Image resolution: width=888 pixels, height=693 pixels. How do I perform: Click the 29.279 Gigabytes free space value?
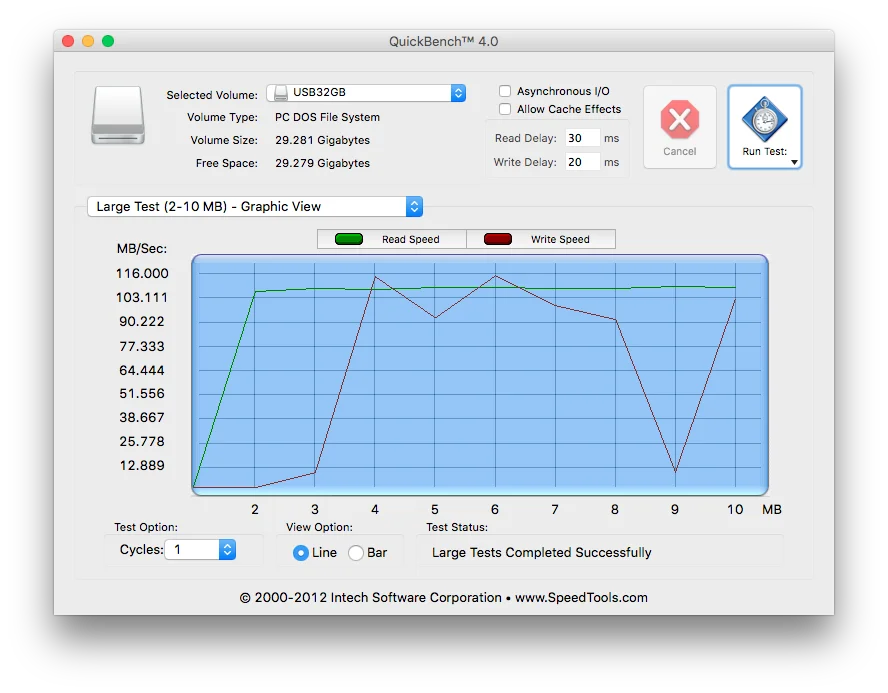(x=322, y=163)
